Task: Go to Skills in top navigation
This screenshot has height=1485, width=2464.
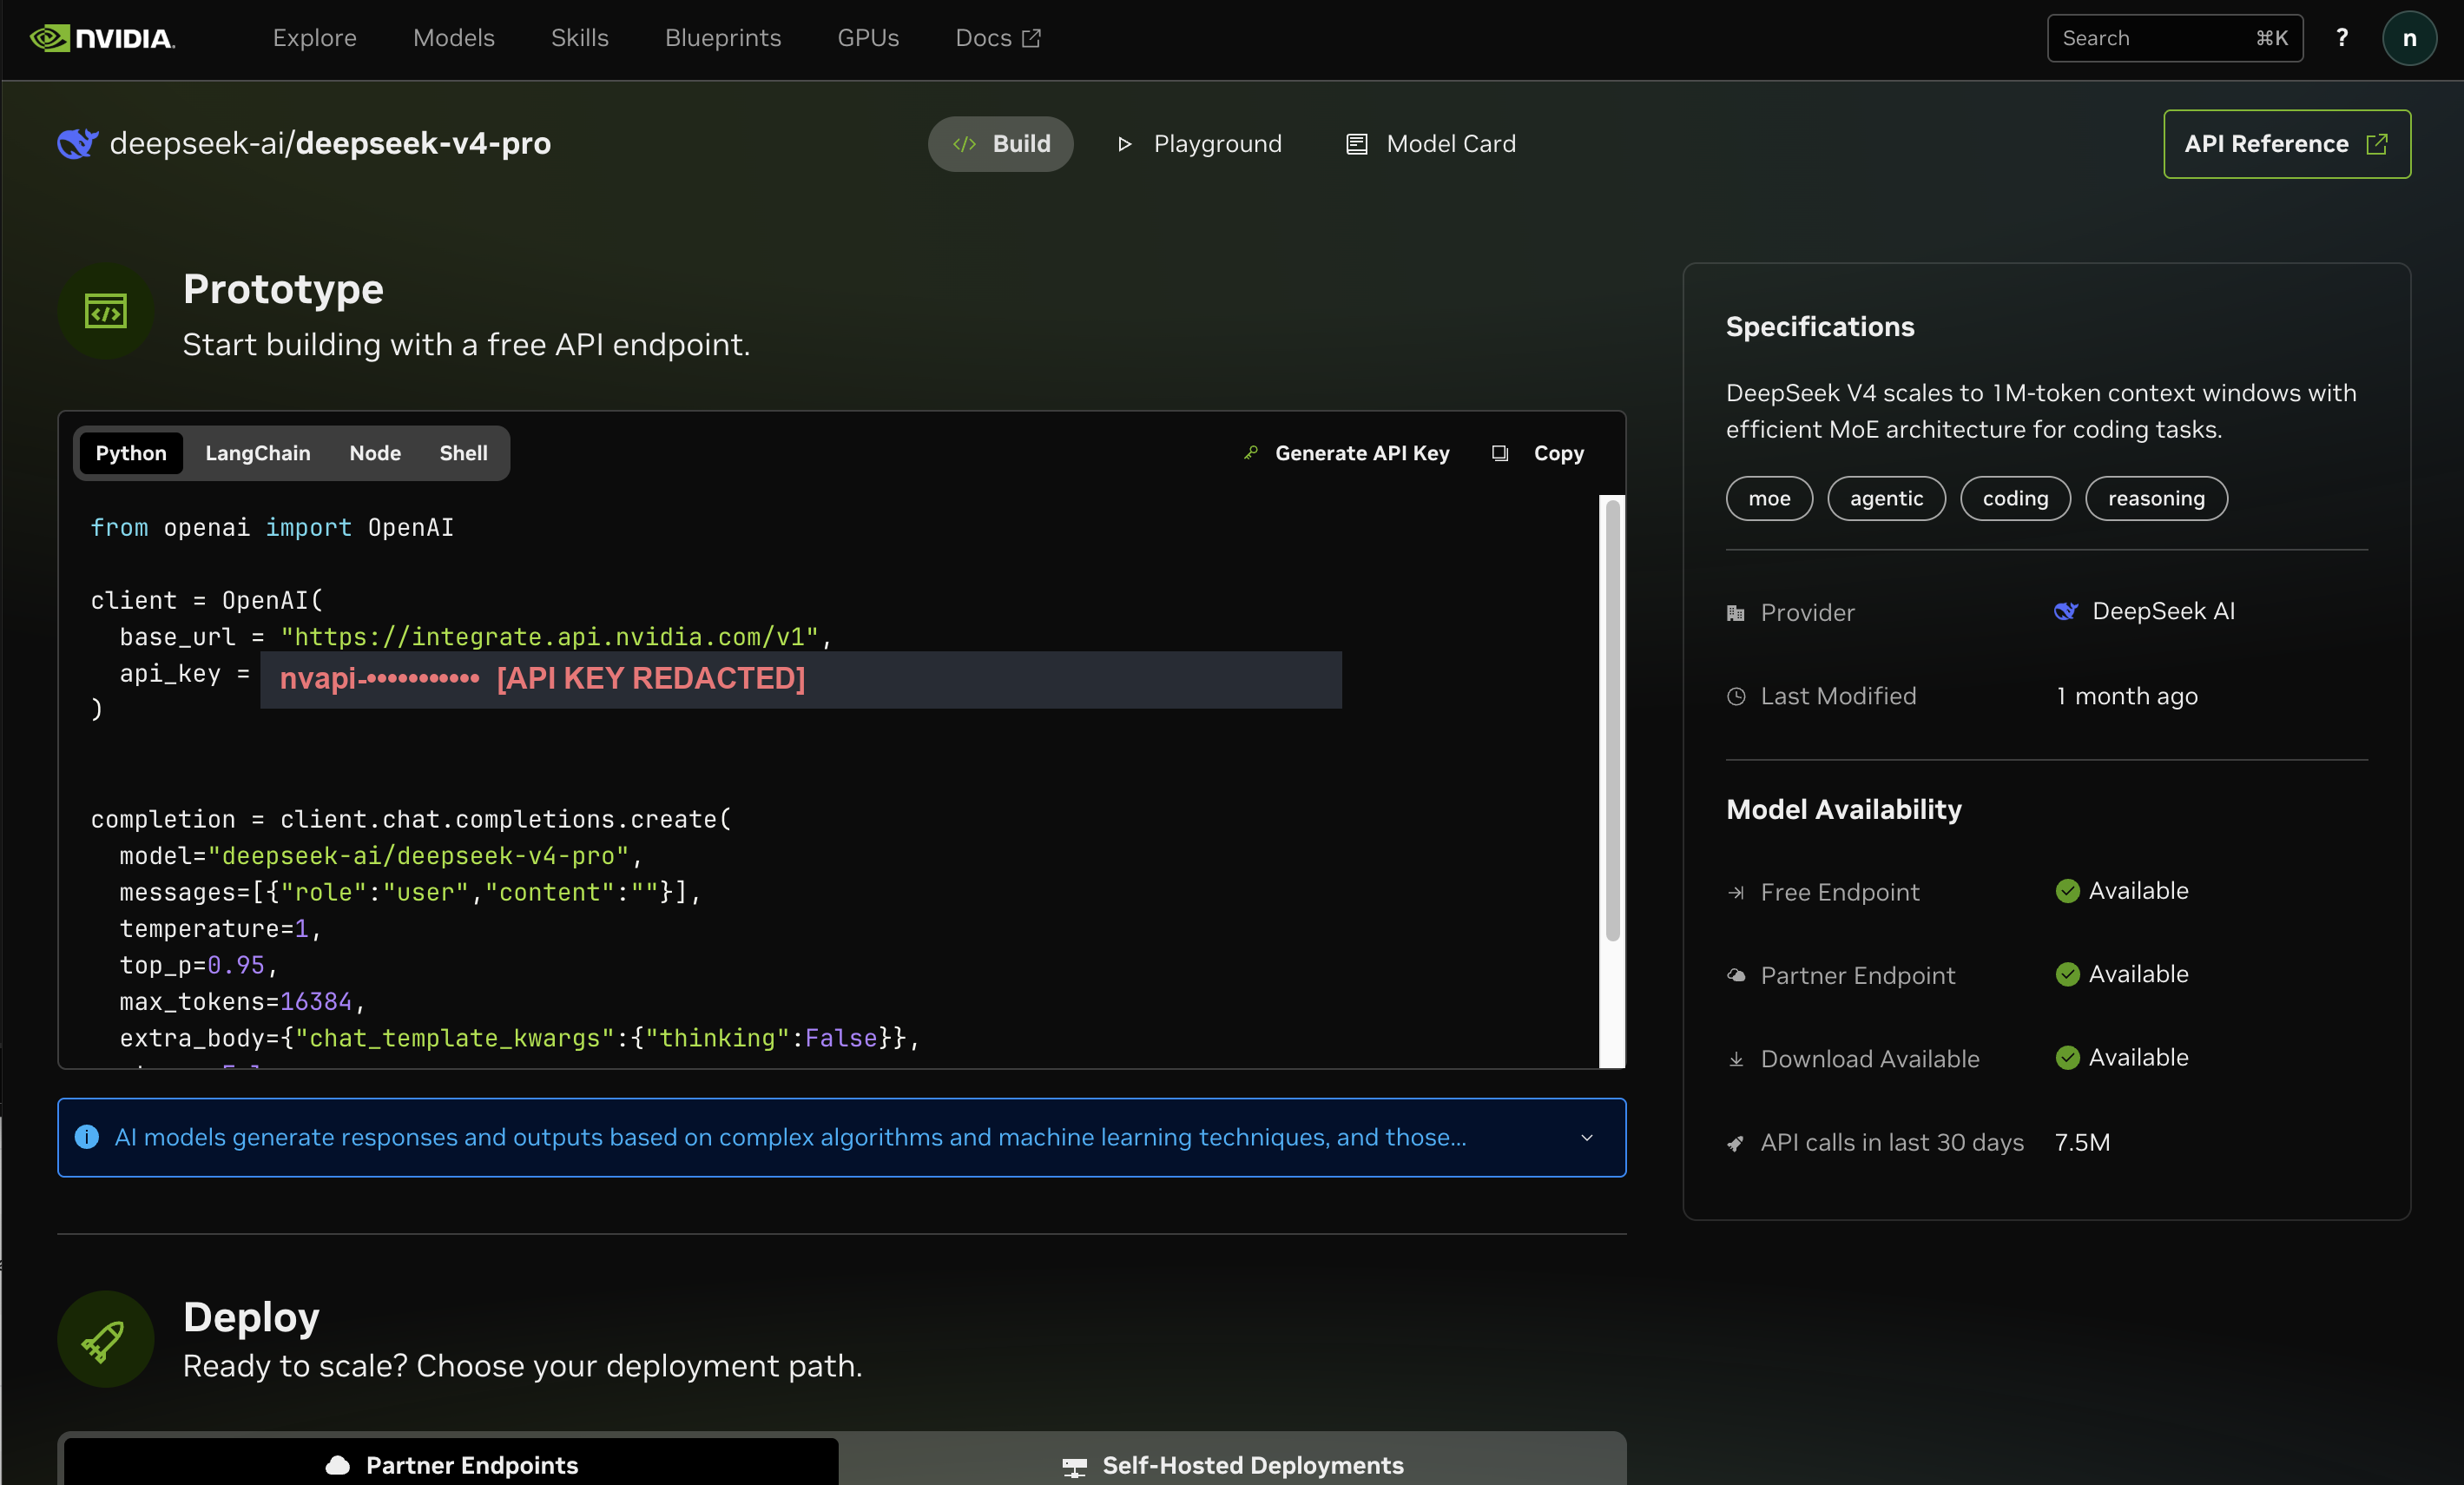Action: [579, 38]
